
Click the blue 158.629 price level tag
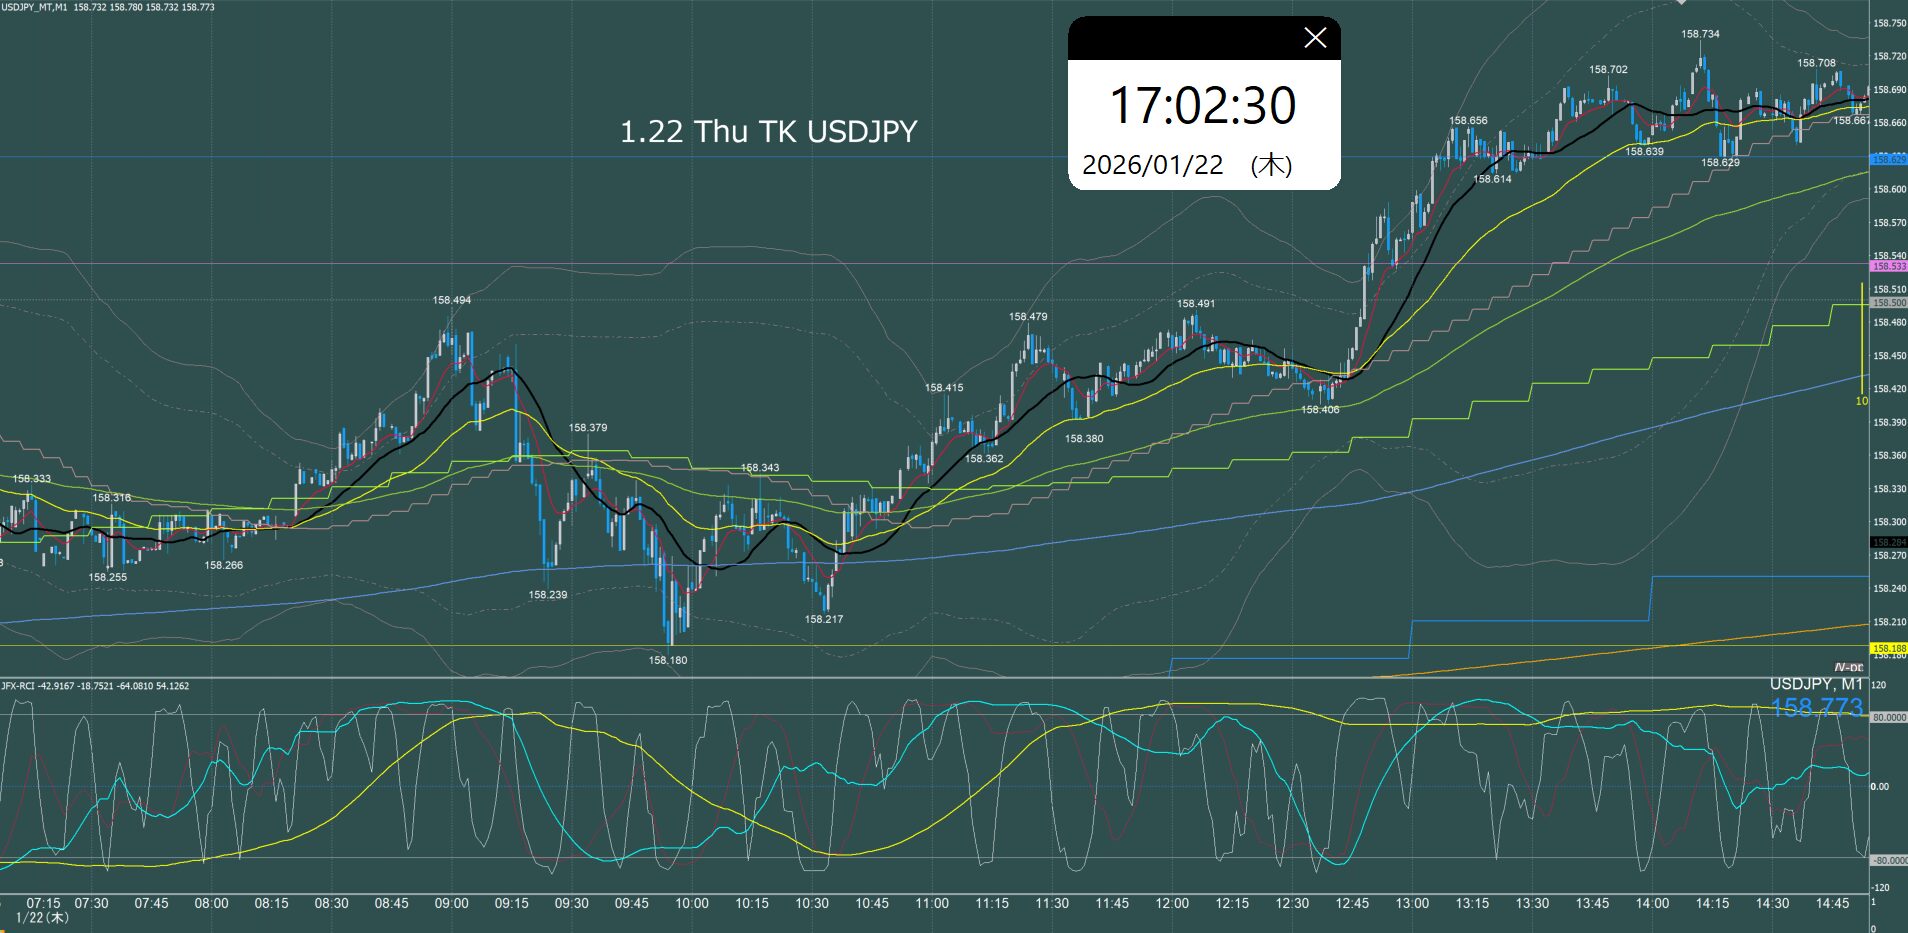[x=1888, y=160]
